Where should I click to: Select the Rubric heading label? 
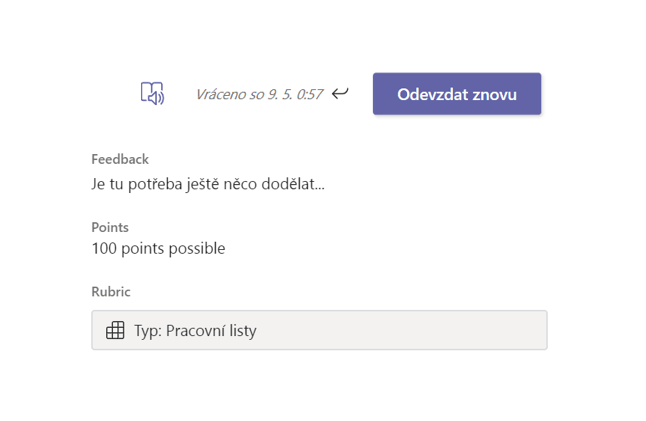tap(111, 292)
